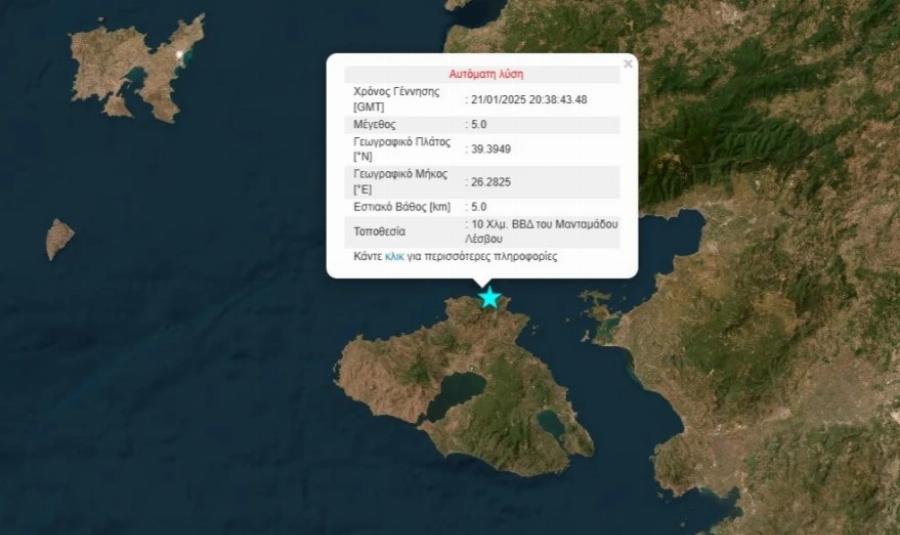Click the cyan star epicenter marker
This screenshot has height=535, width=900.
coord(489,297)
